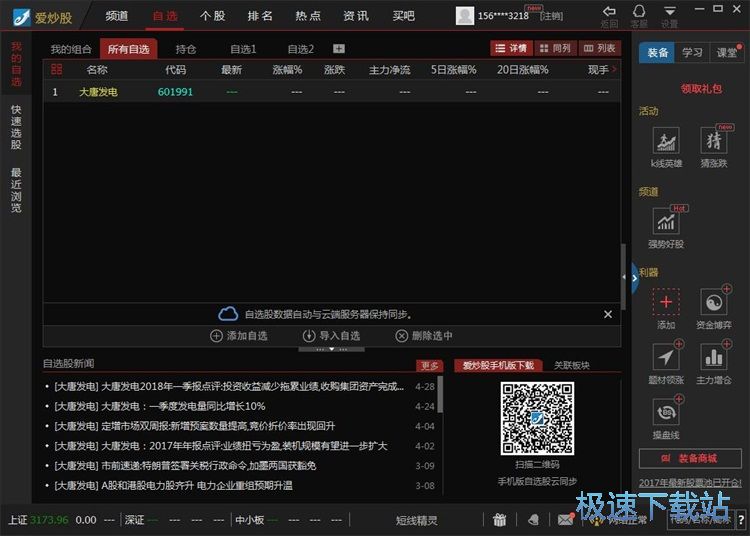Select 快速选股 in left sidebar
The width and height of the screenshot is (750, 536).
[x=16, y=127]
